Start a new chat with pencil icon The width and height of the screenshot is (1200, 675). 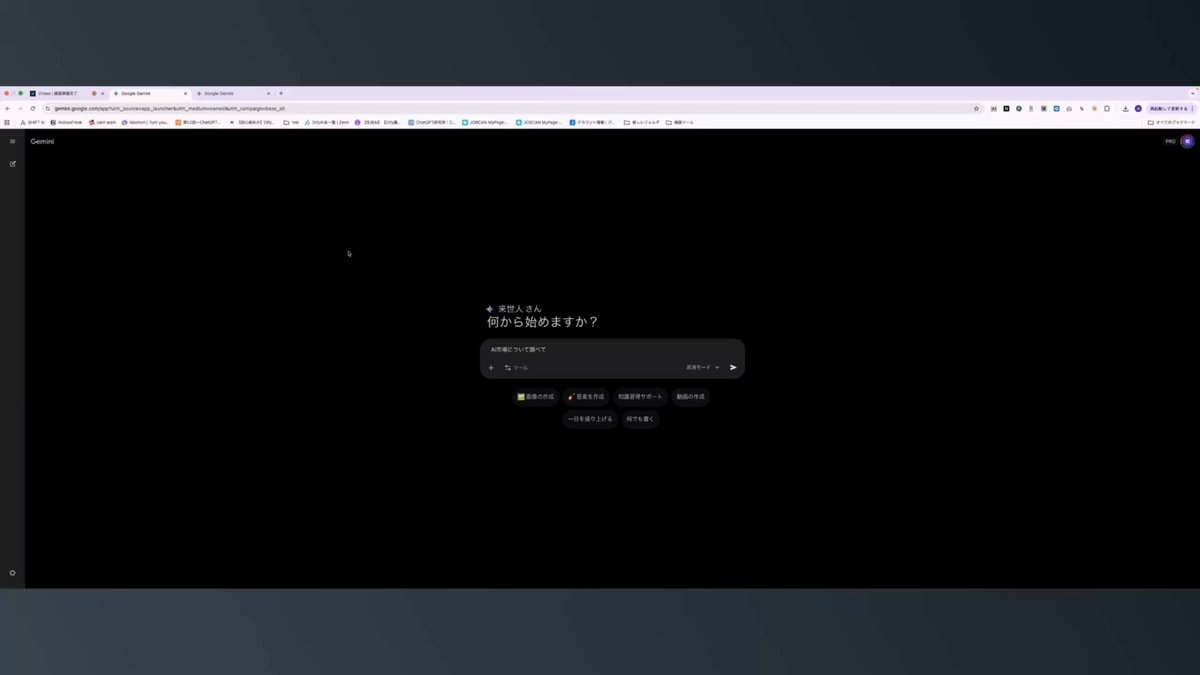[x=12, y=163]
